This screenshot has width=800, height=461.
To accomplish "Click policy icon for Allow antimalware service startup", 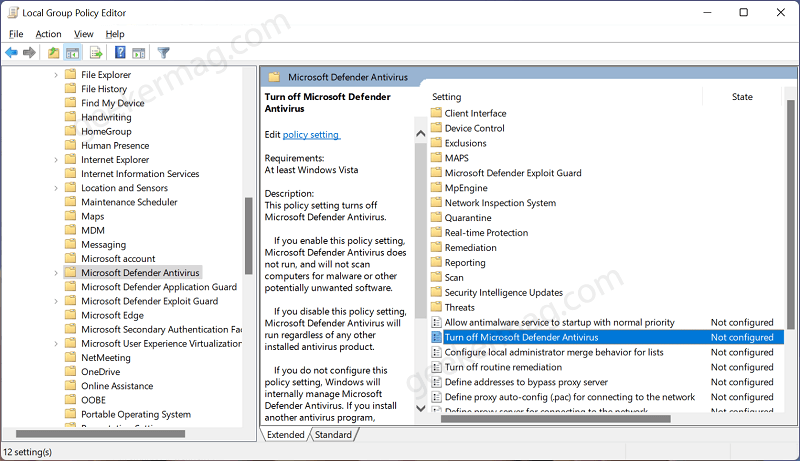I will click(436, 322).
